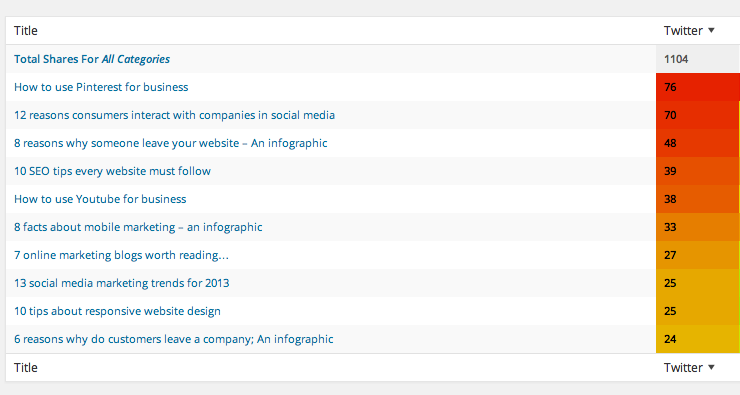The image size is (740, 395).
Task: Select the Twitter count cell 70
Action: click(698, 115)
